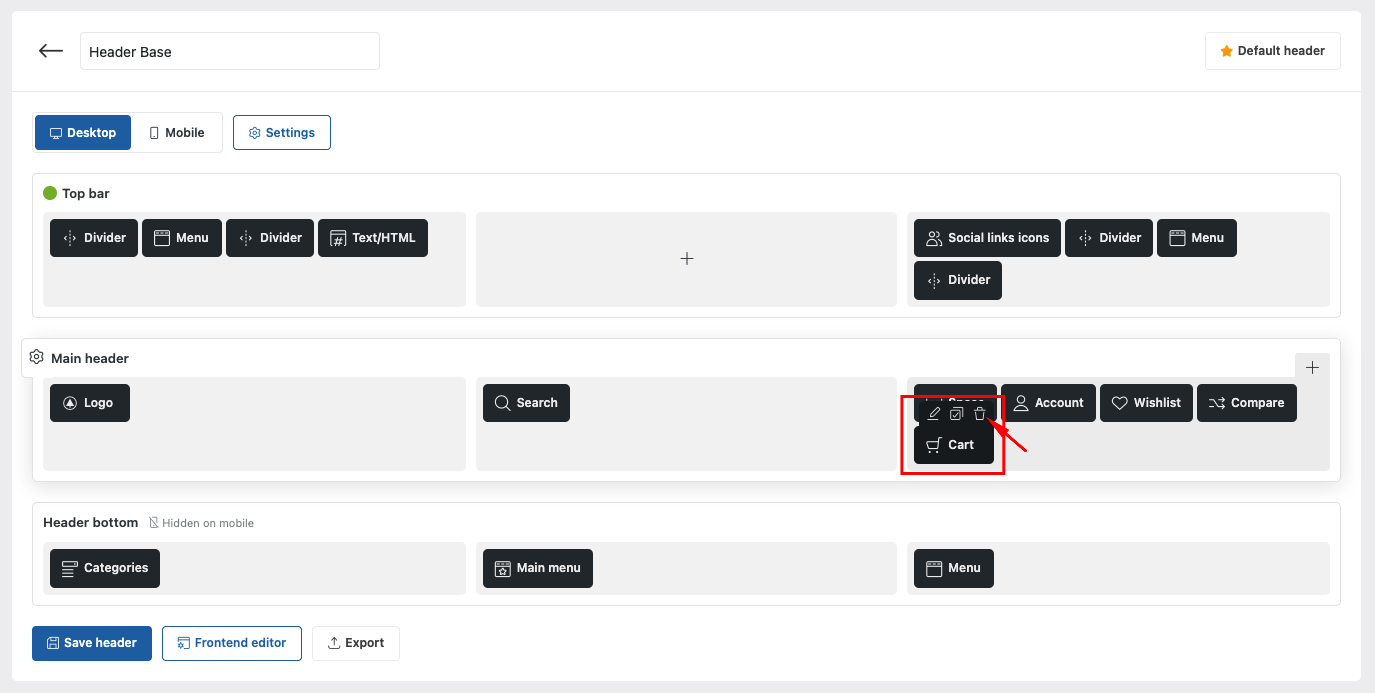This screenshot has width=1375, height=693.
Task: Click the 'Header bottom' row title
Action: [91, 523]
